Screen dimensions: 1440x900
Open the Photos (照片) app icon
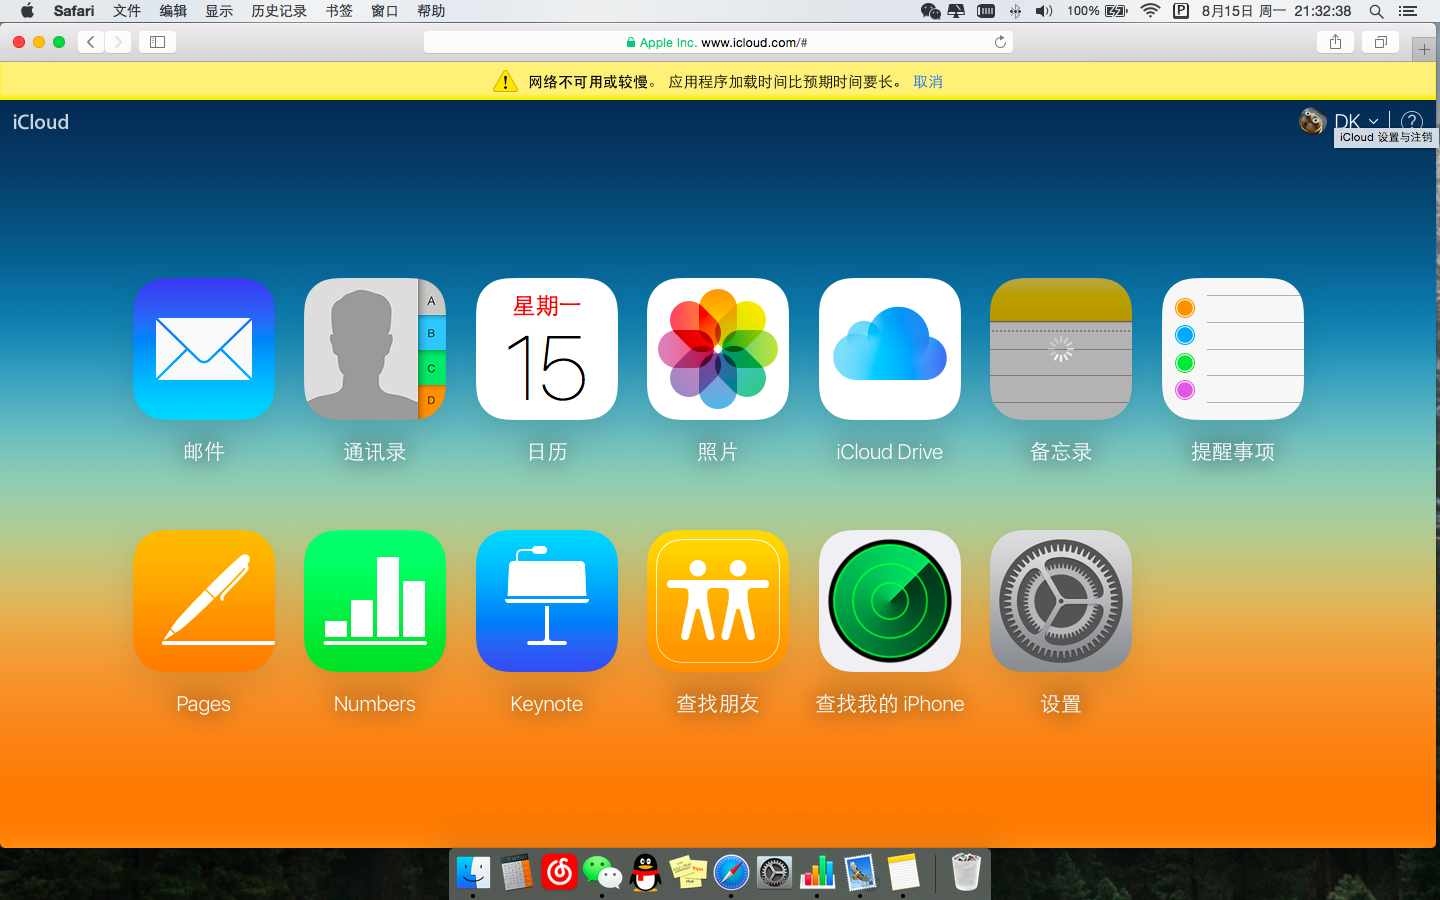pyautogui.click(x=718, y=349)
